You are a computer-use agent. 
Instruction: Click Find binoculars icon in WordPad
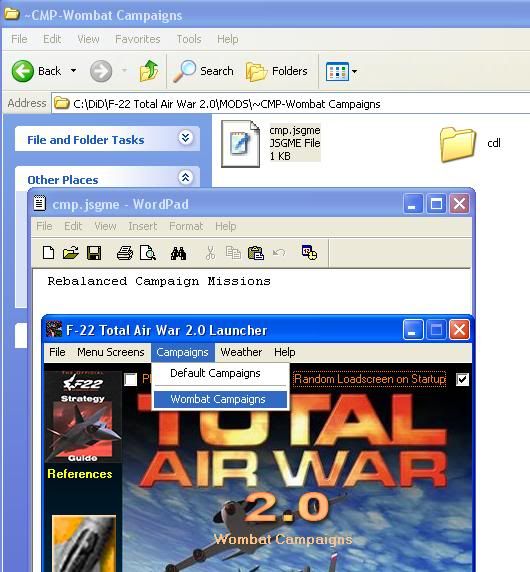(178, 253)
